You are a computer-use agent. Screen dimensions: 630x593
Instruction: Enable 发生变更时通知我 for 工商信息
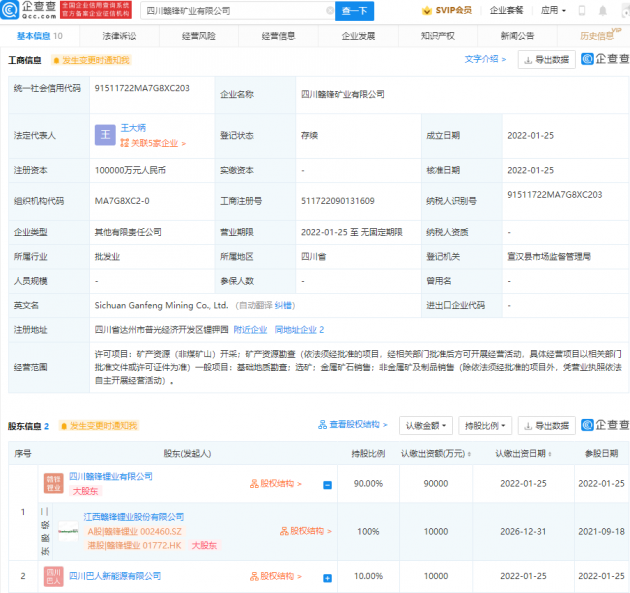click(x=92, y=60)
